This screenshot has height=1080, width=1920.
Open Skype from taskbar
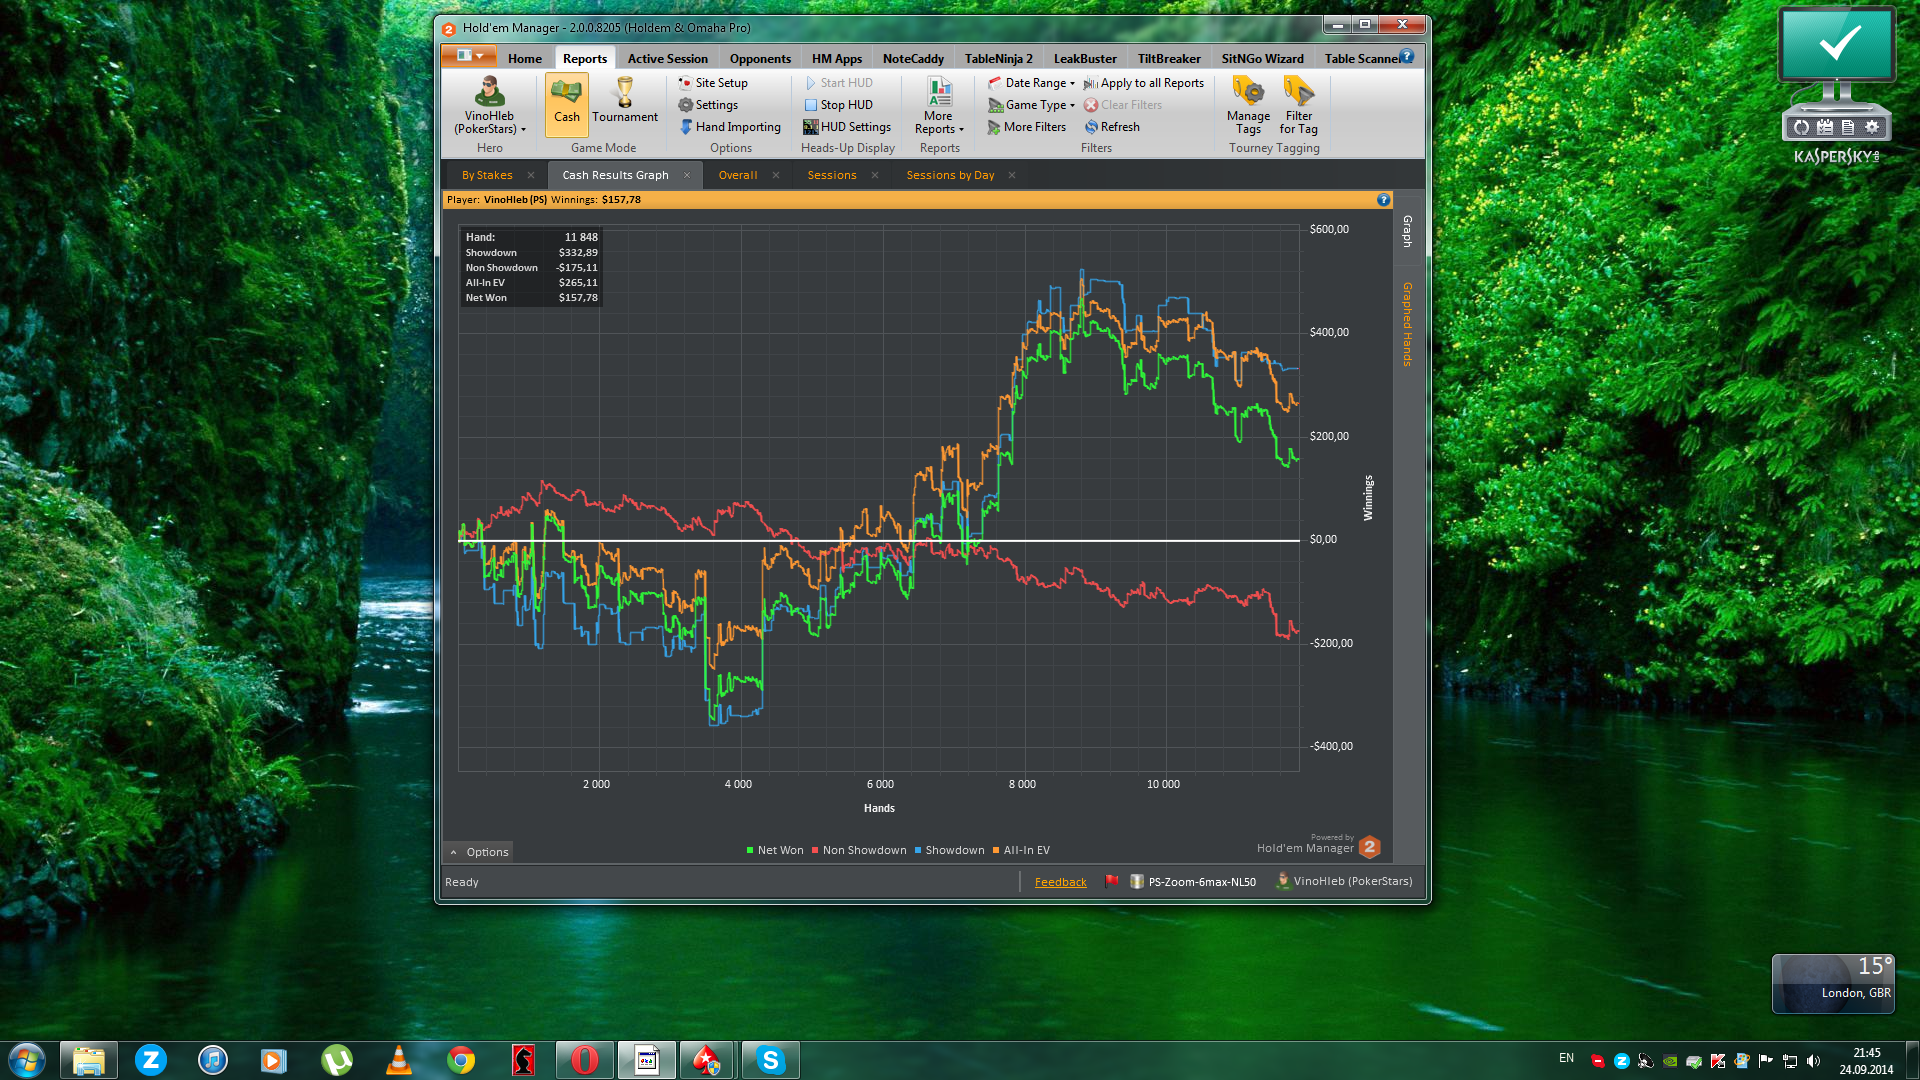click(x=770, y=1060)
